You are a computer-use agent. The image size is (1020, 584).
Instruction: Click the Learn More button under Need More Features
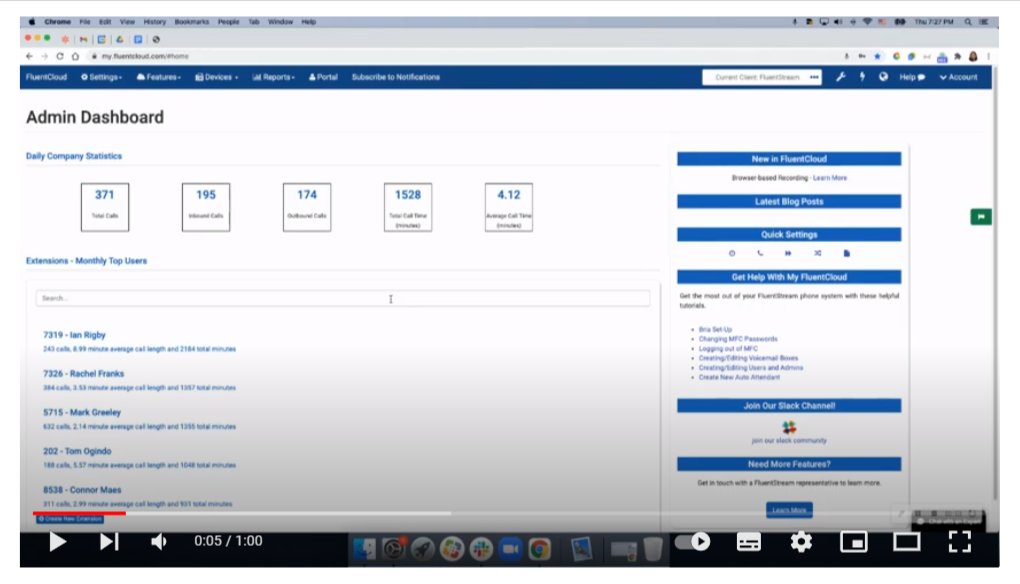tap(790, 510)
